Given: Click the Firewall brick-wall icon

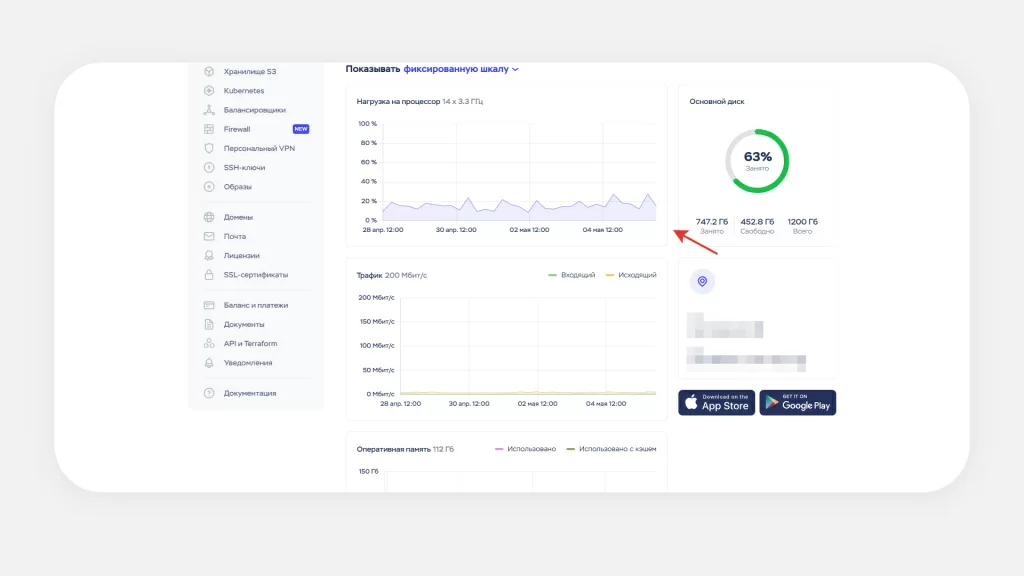Looking at the screenshot, I should point(209,129).
